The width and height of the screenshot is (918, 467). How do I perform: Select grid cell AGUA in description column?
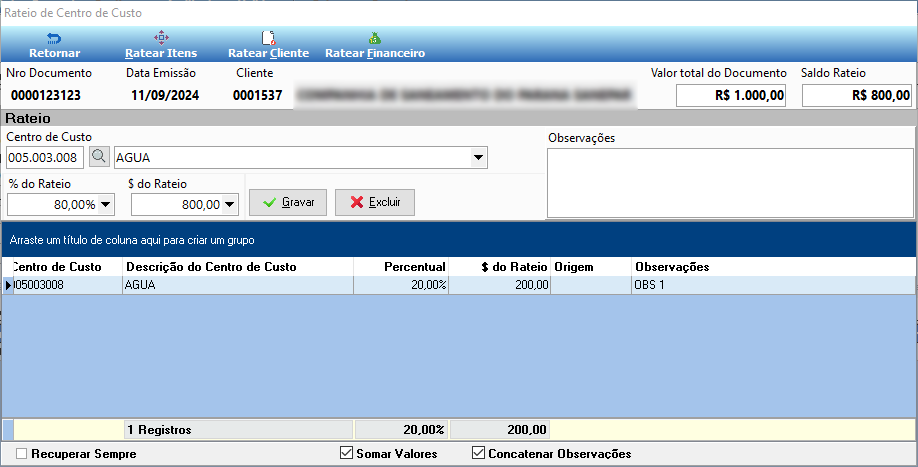coord(238,285)
